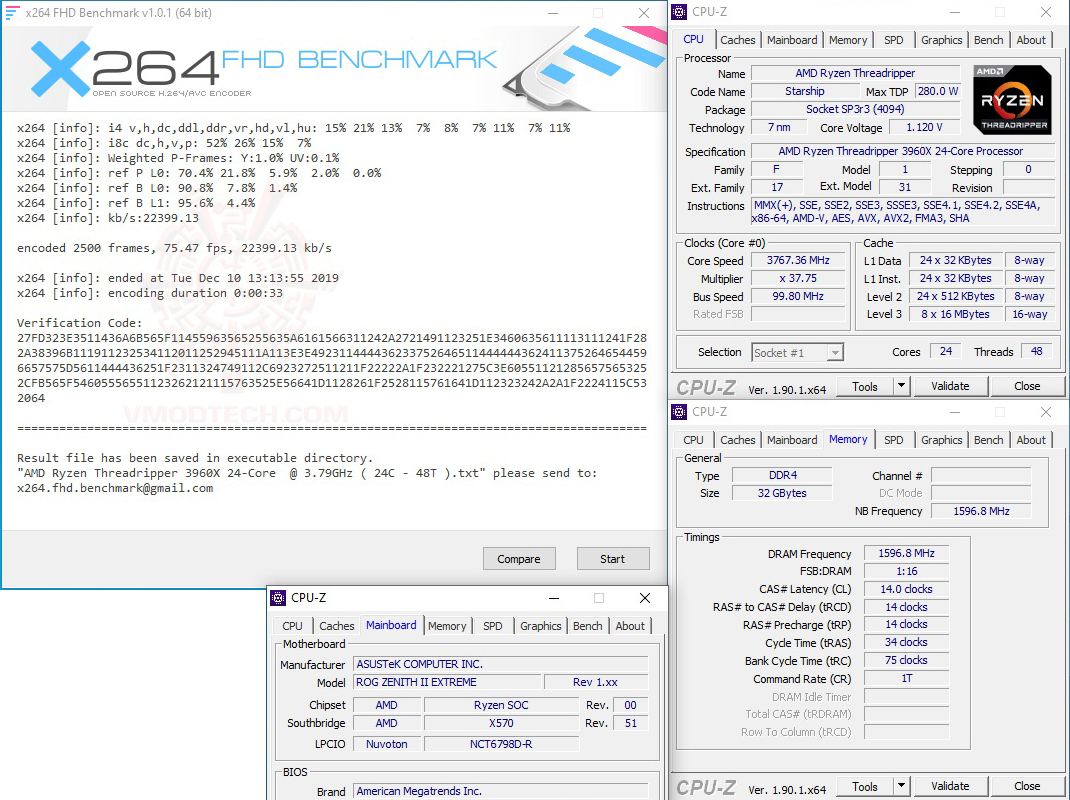Open Graphics tab in CPU-Z Mainboard window
This screenshot has width=1070, height=800.
(x=540, y=626)
